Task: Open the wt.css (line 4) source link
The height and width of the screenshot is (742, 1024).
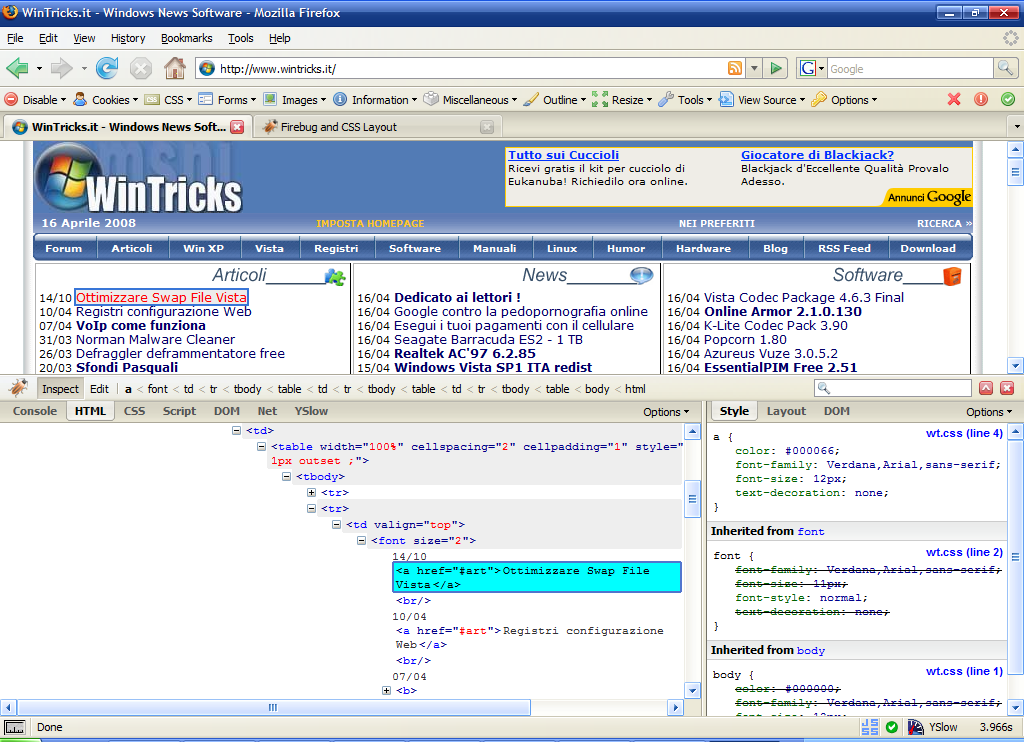Action: (964, 433)
